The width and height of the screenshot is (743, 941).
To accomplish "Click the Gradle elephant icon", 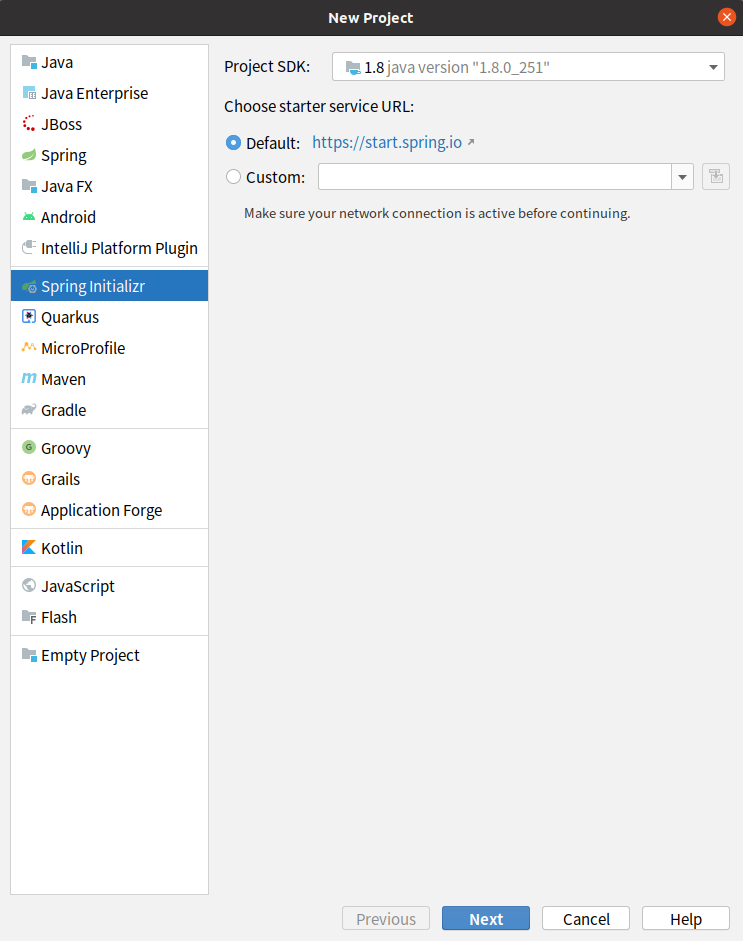I will pos(29,410).
